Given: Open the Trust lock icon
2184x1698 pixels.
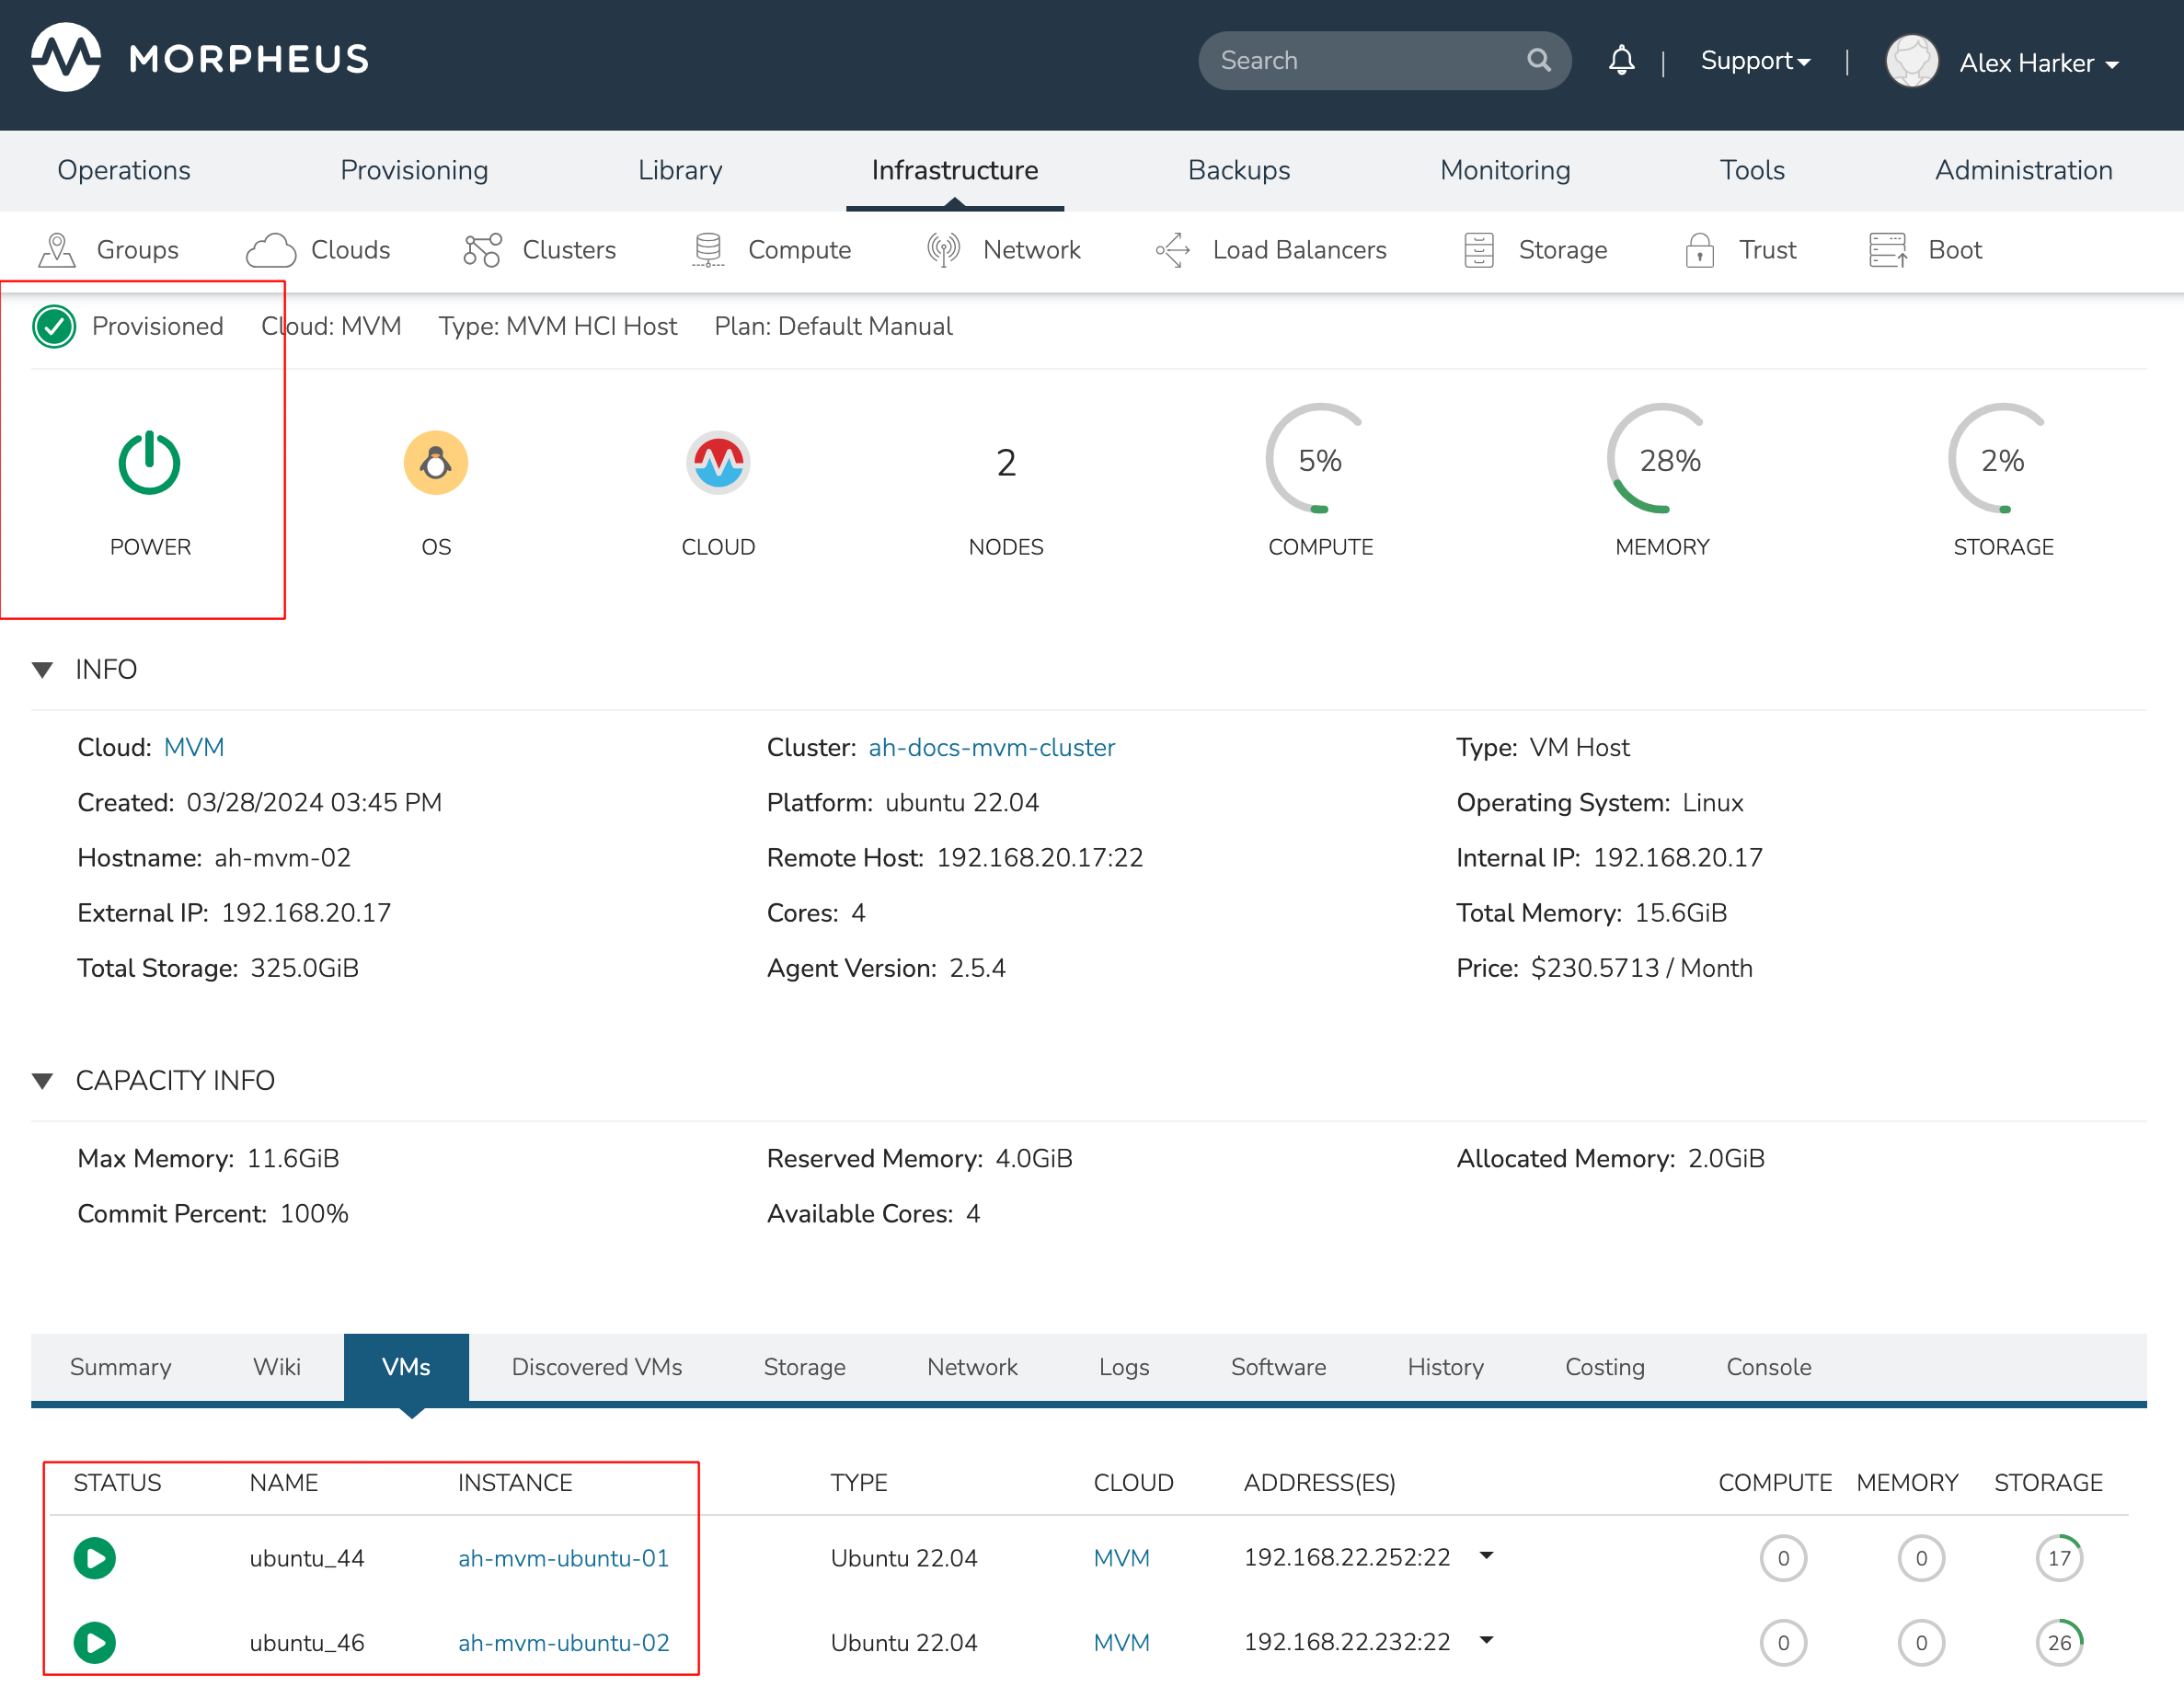Looking at the screenshot, I should coord(1699,250).
